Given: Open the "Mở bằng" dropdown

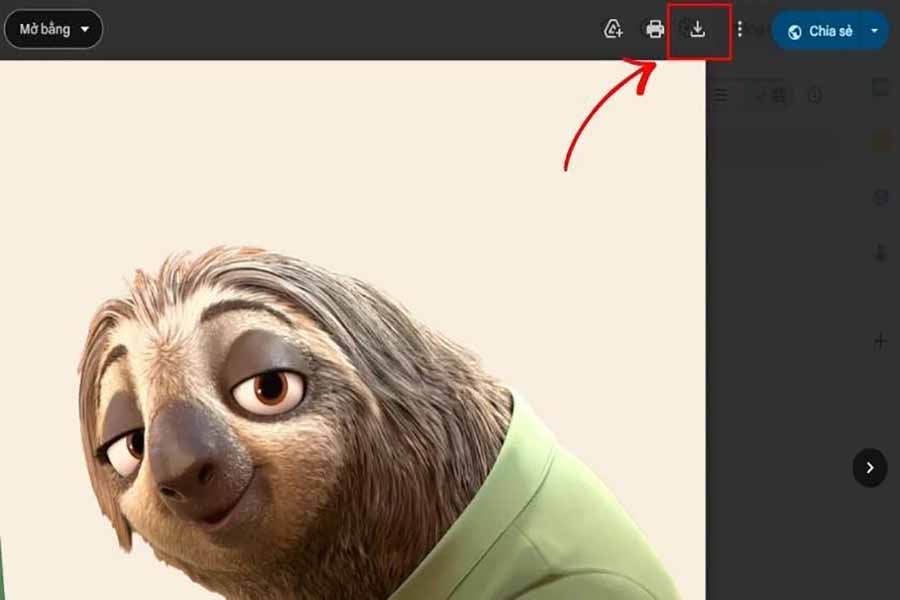Looking at the screenshot, I should [53, 30].
